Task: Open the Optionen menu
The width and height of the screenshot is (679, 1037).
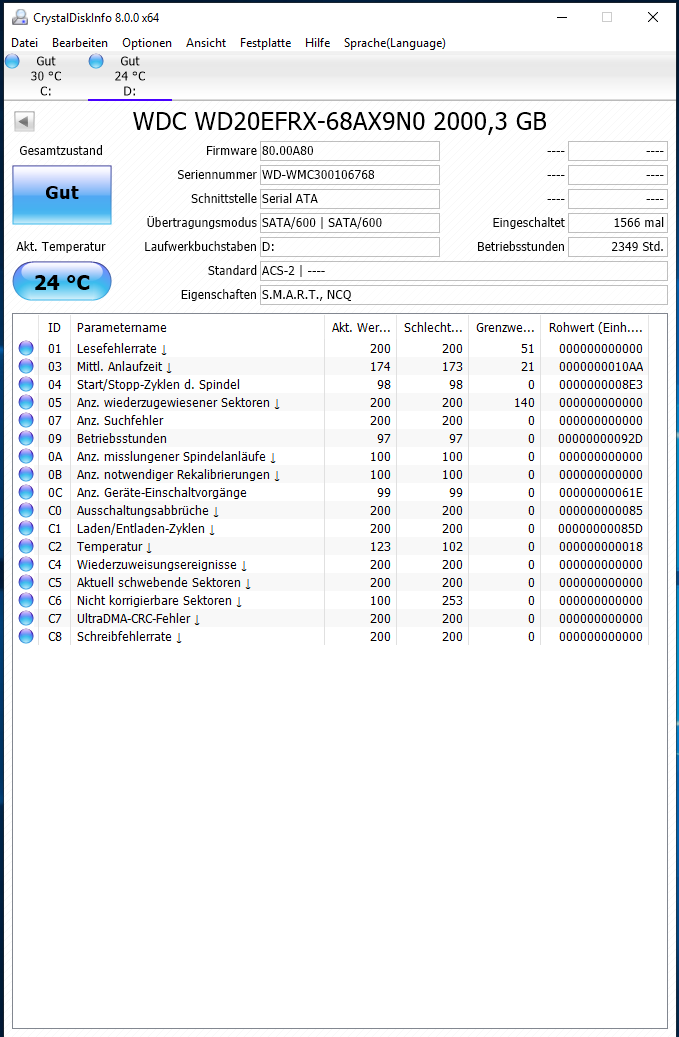Action: (x=147, y=43)
